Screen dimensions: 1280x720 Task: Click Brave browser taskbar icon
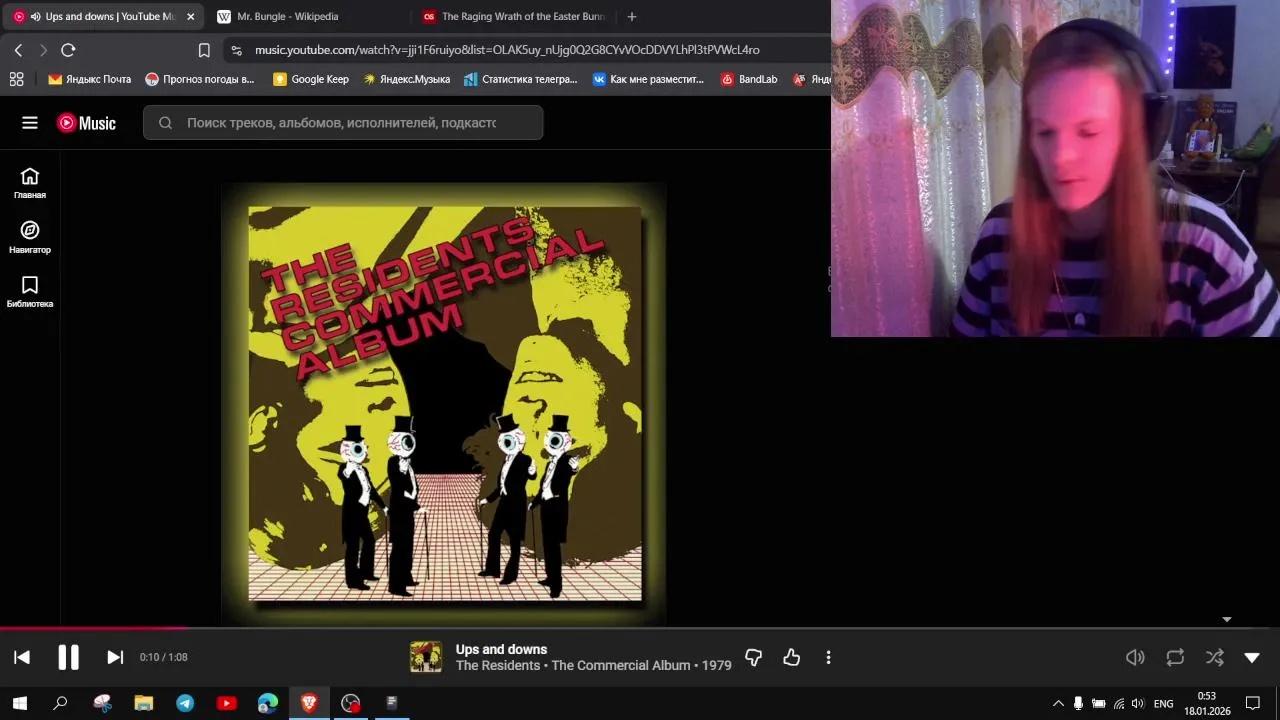click(309, 703)
